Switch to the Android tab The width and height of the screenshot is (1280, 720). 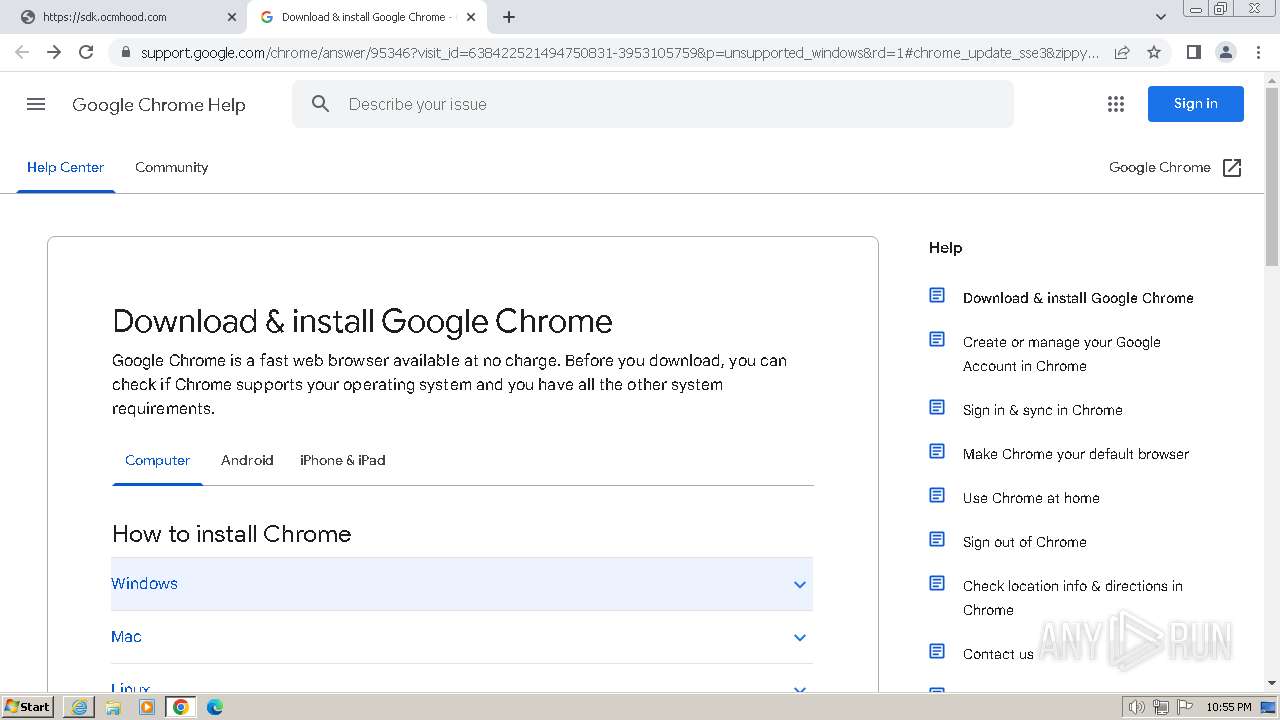pos(247,460)
